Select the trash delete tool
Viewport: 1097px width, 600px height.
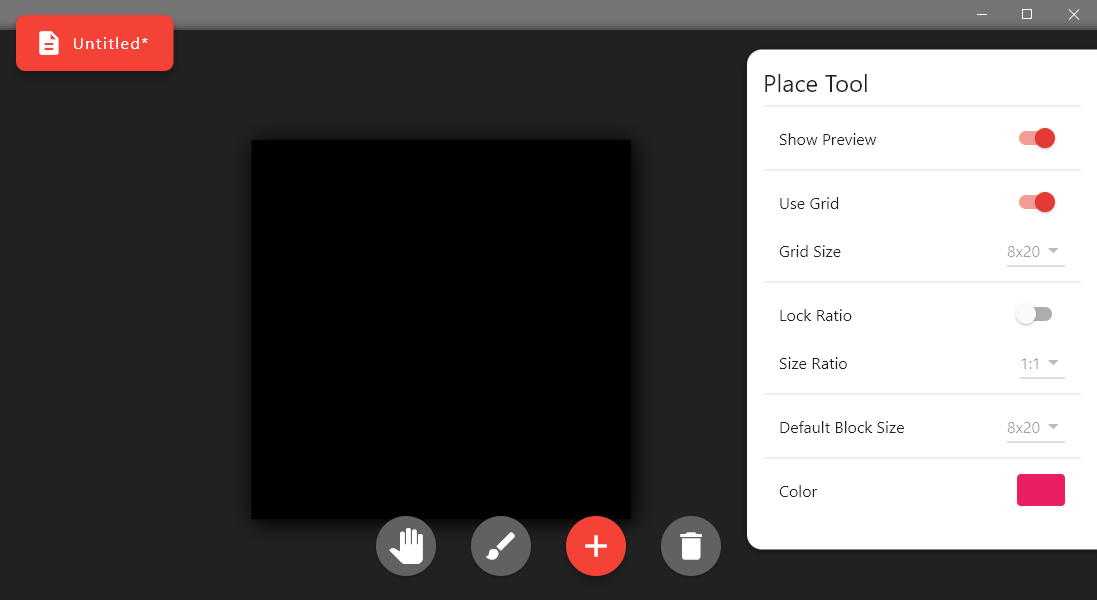tap(690, 545)
